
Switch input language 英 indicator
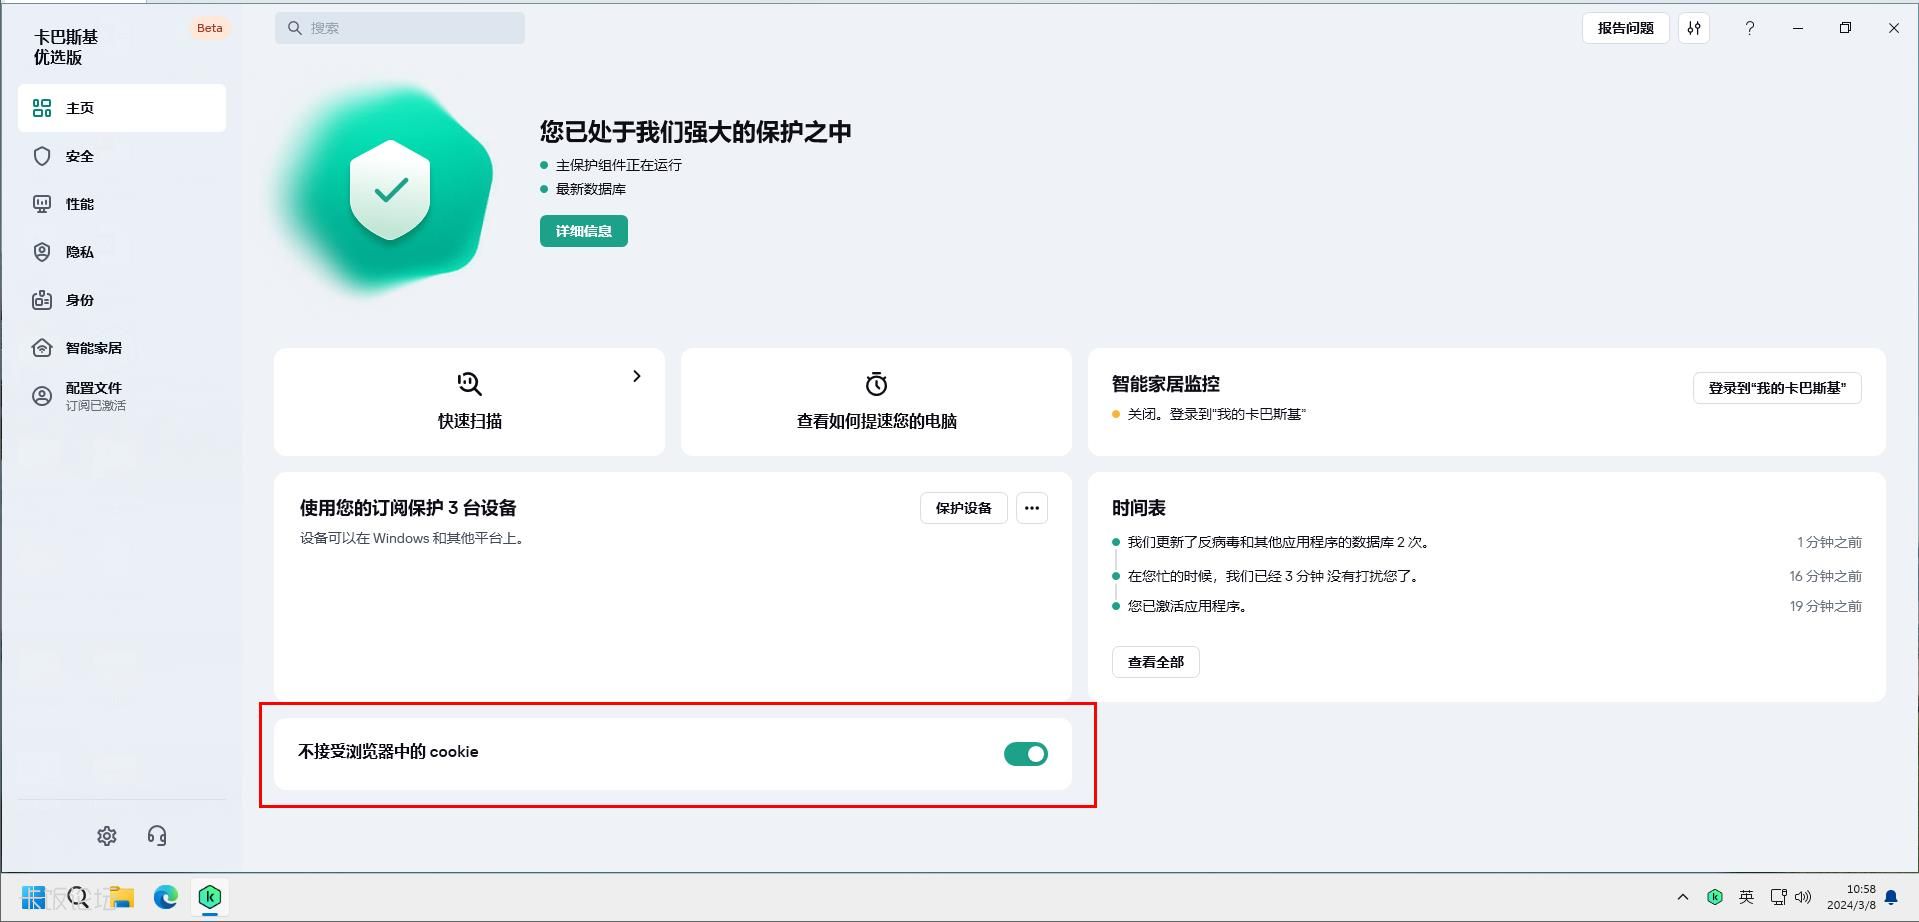click(1746, 897)
